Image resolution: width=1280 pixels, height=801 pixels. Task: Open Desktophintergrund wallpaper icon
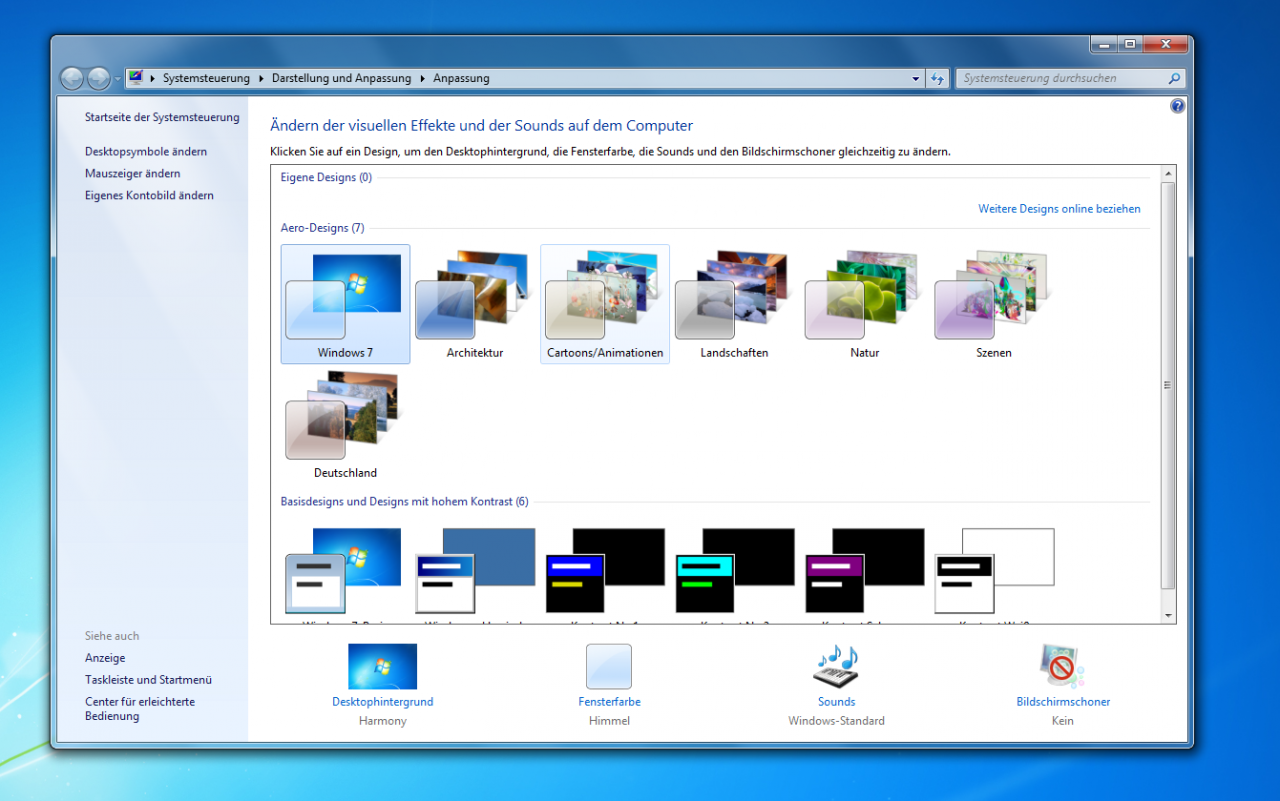click(382, 666)
